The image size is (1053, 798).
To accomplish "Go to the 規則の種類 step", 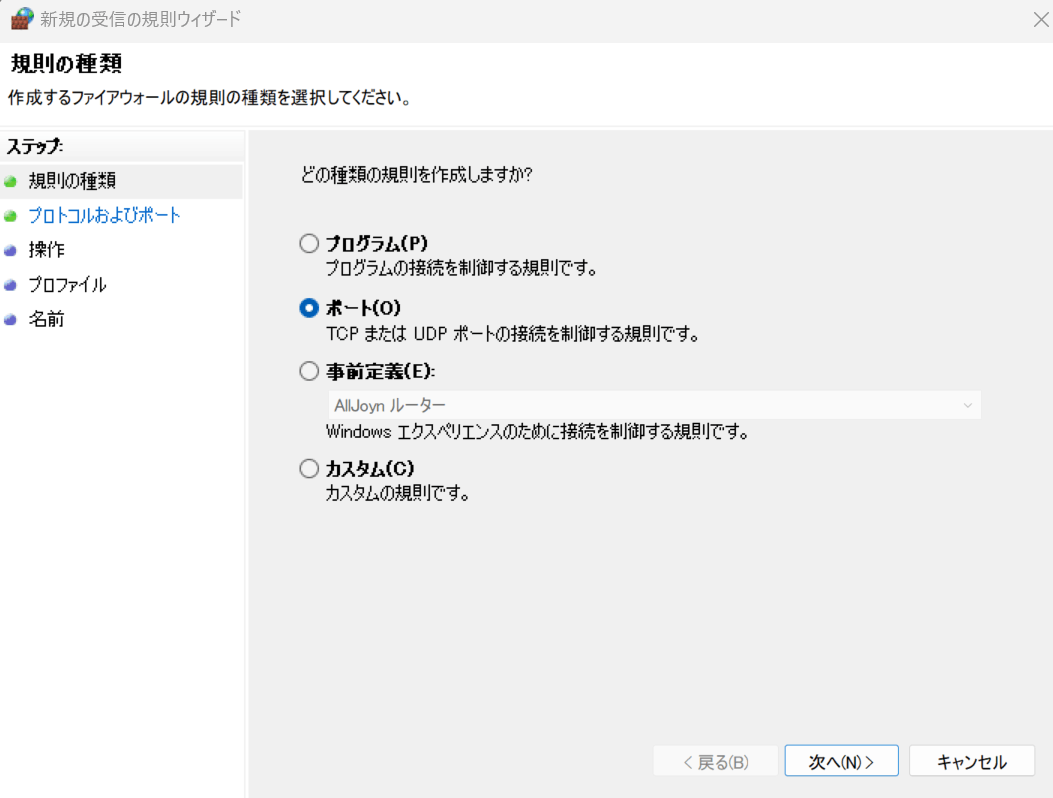I will (72, 181).
